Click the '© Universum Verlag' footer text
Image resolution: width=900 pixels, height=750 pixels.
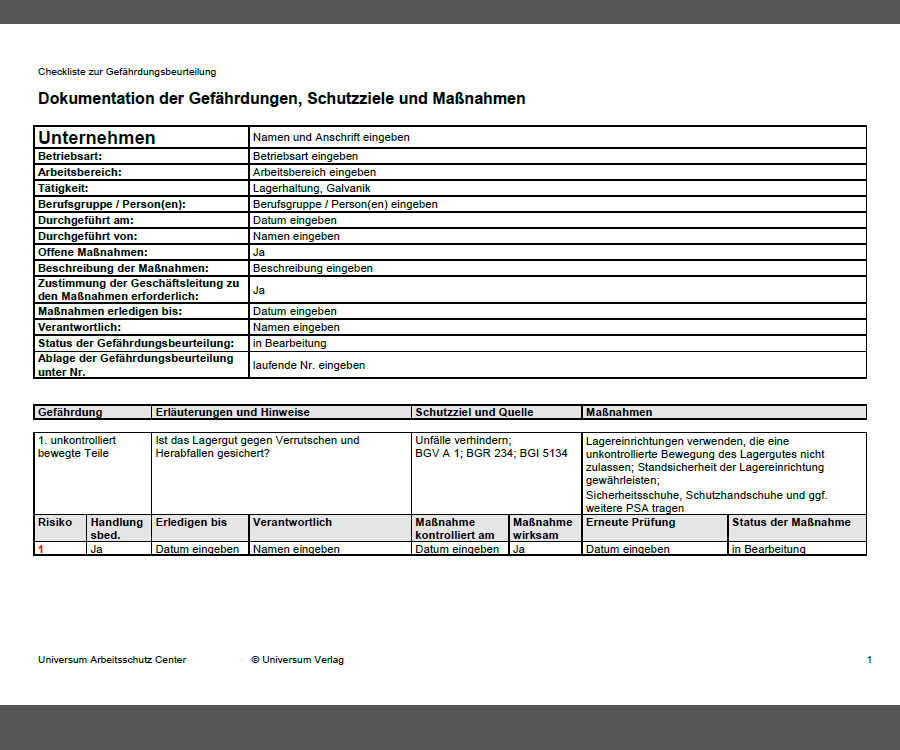coord(297,660)
